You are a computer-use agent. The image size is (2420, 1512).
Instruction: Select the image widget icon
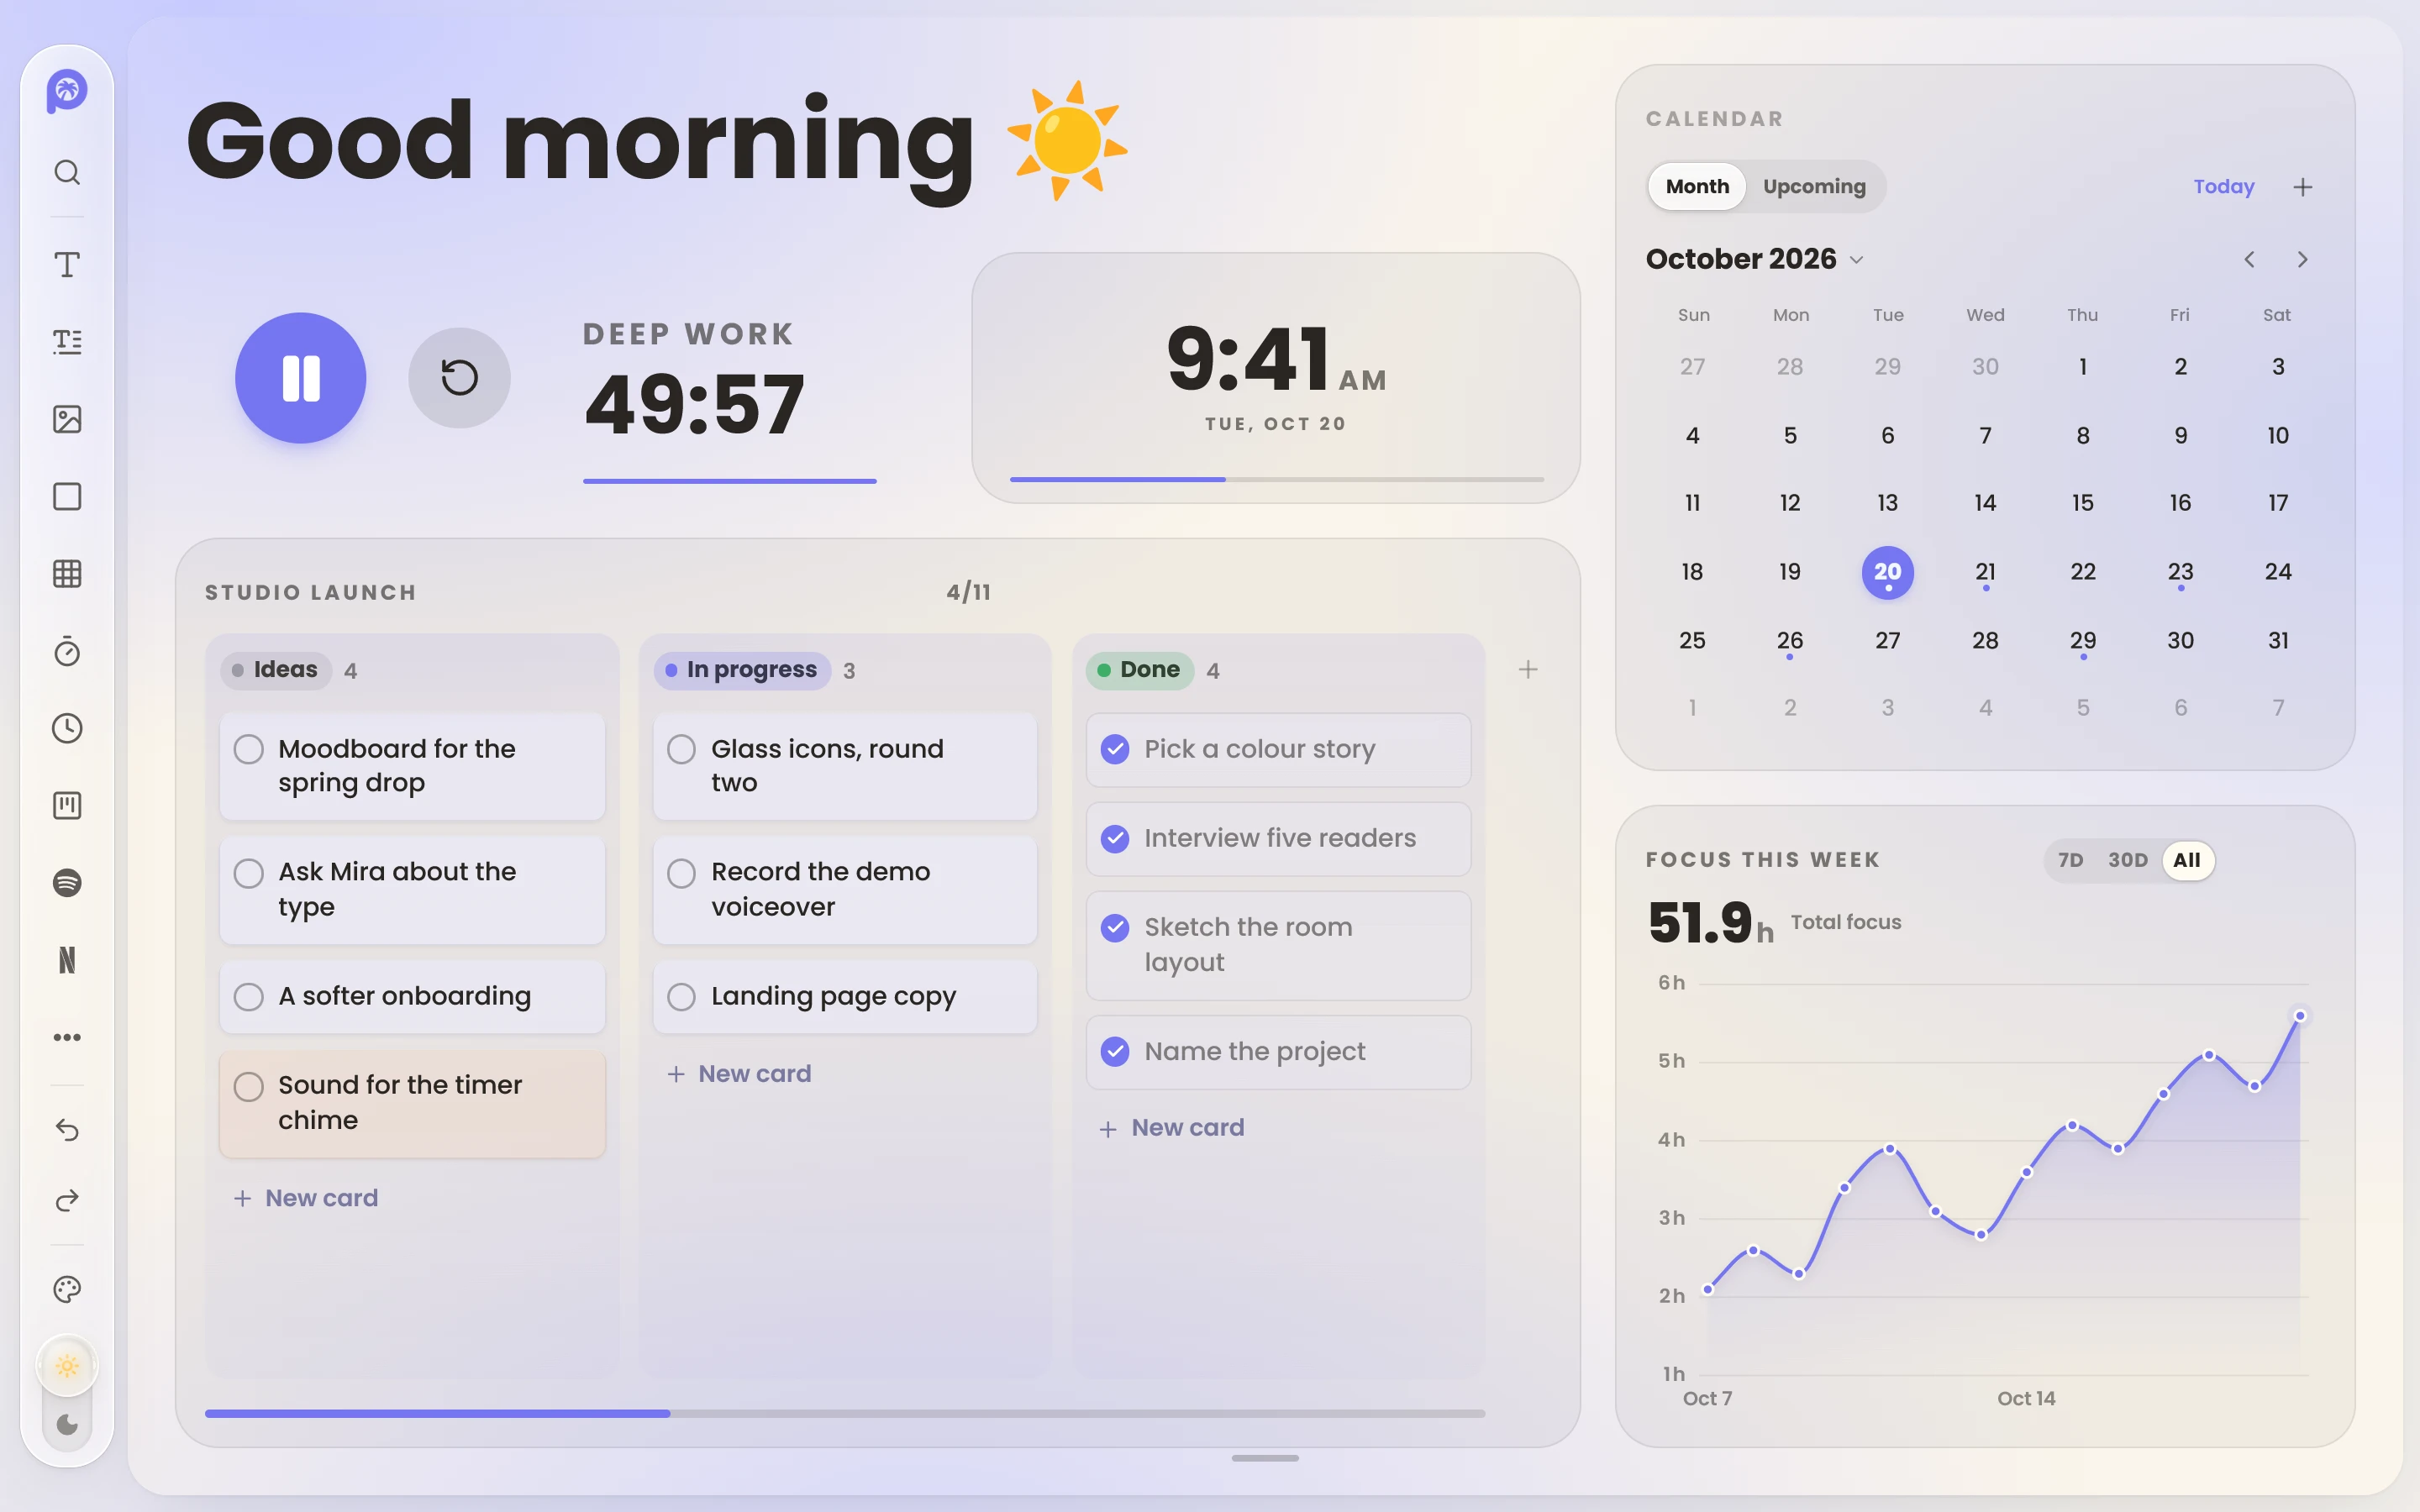pyautogui.click(x=67, y=419)
